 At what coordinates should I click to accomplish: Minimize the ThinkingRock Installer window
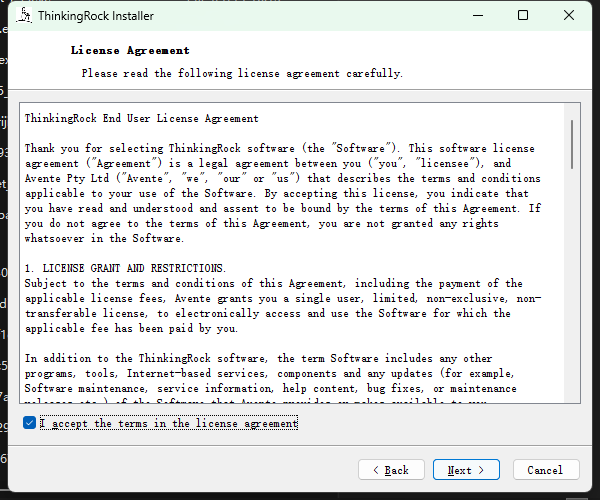click(x=478, y=15)
